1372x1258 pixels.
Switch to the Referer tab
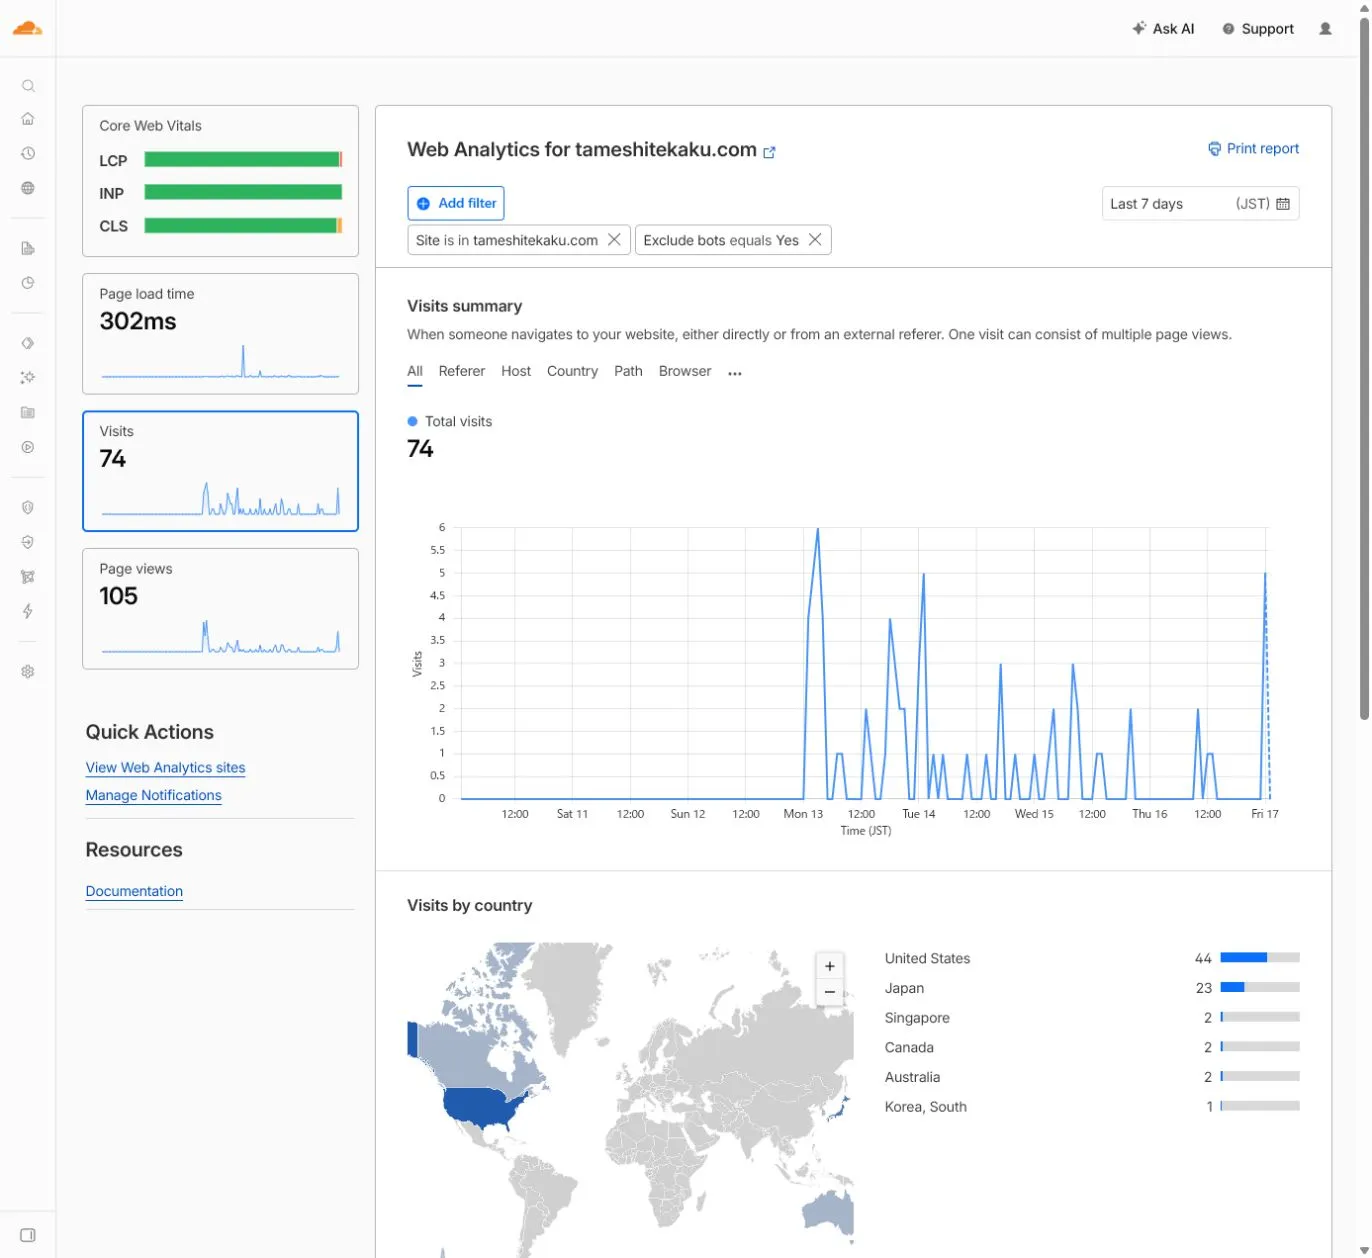pyautogui.click(x=462, y=371)
